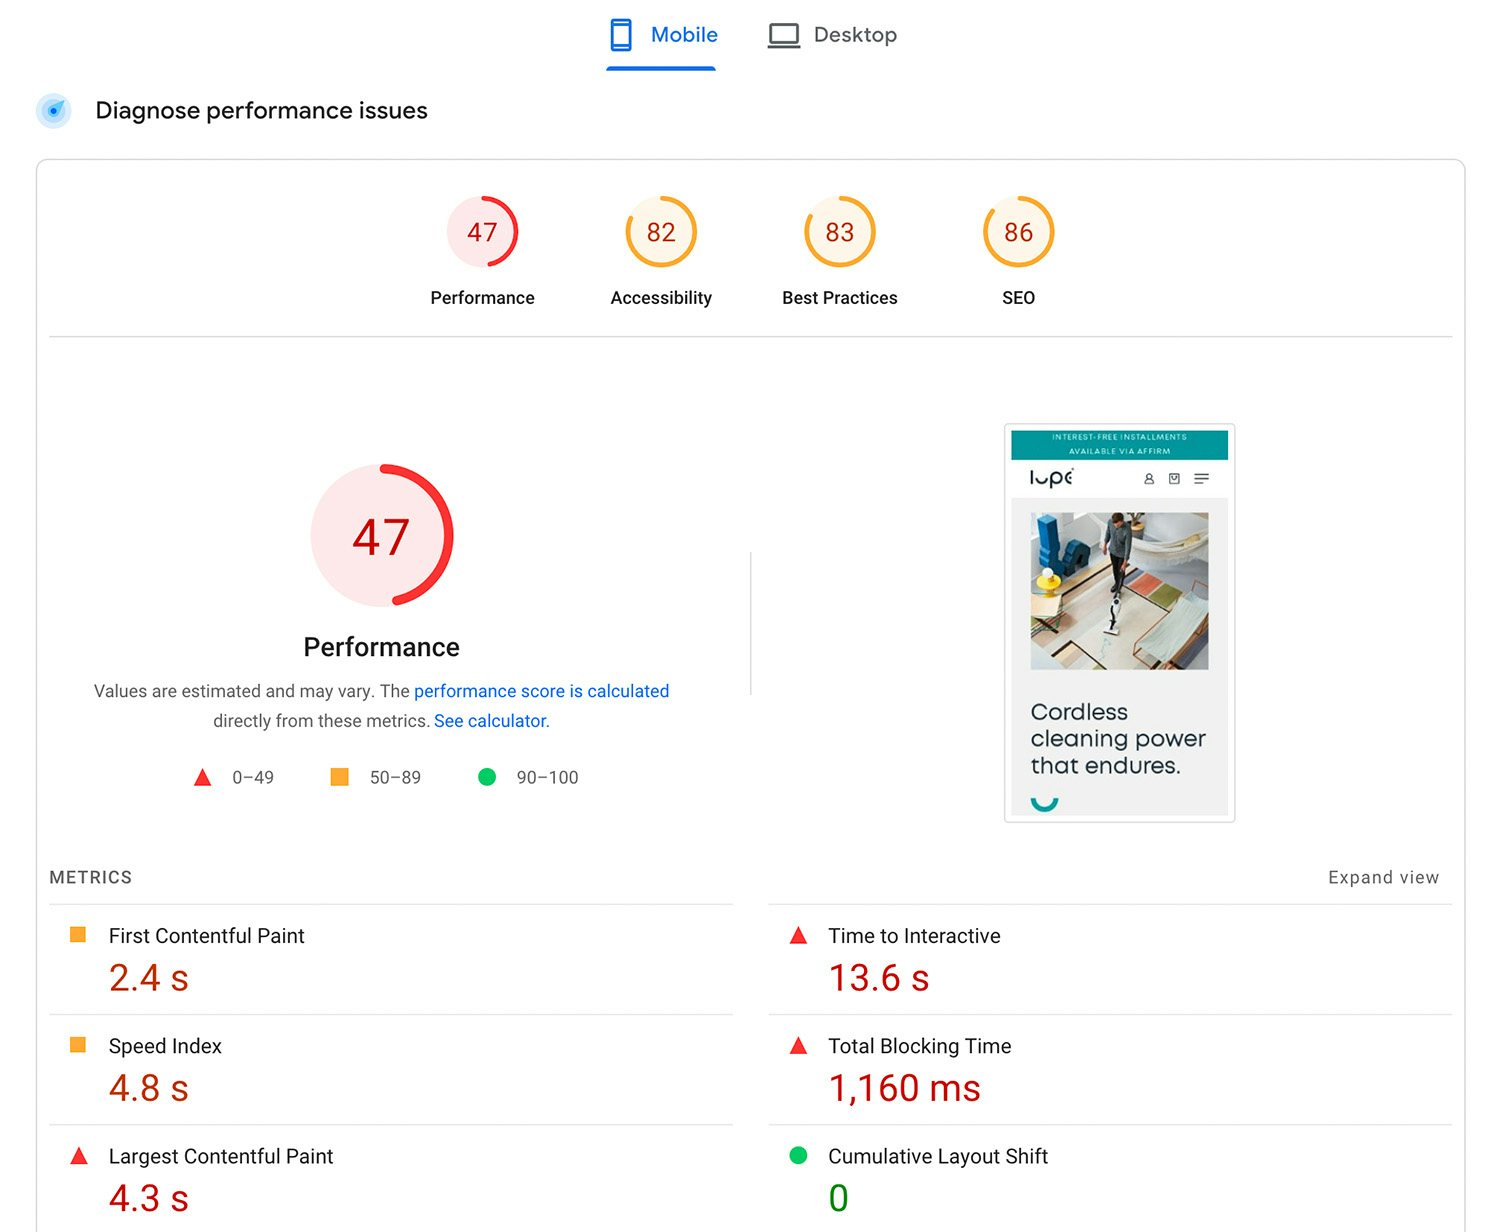This screenshot has width=1500, height=1232.
Task: Switch to the Desktop tab
Action: point(832,36)
